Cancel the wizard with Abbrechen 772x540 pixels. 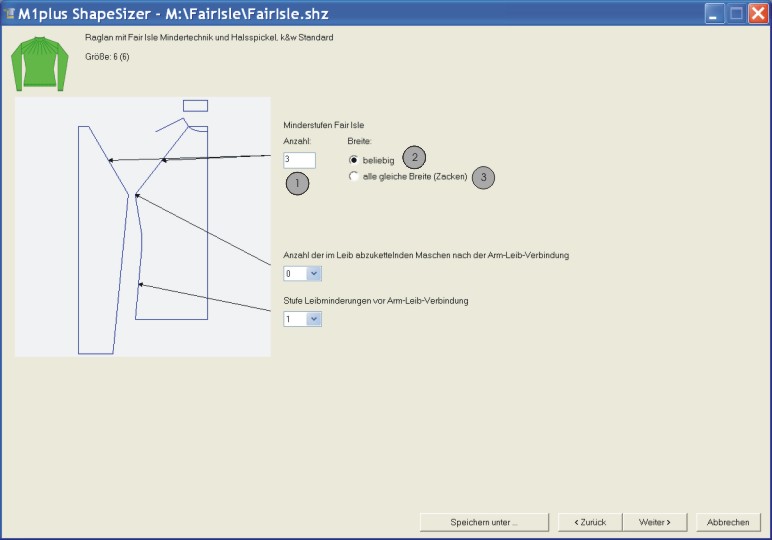[x=728, y=522]
